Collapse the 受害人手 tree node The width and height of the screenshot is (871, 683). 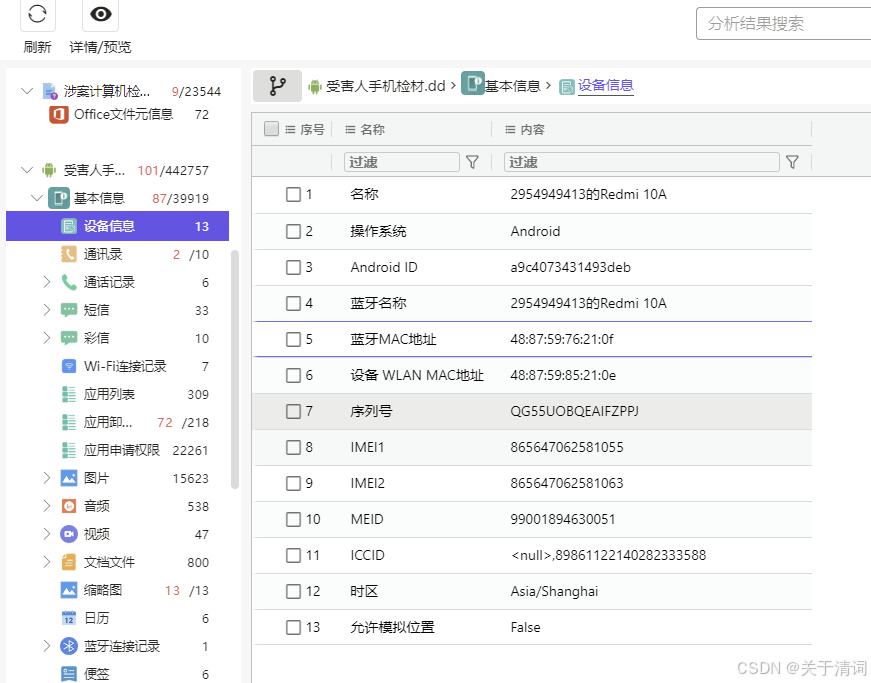click(27, 169)
